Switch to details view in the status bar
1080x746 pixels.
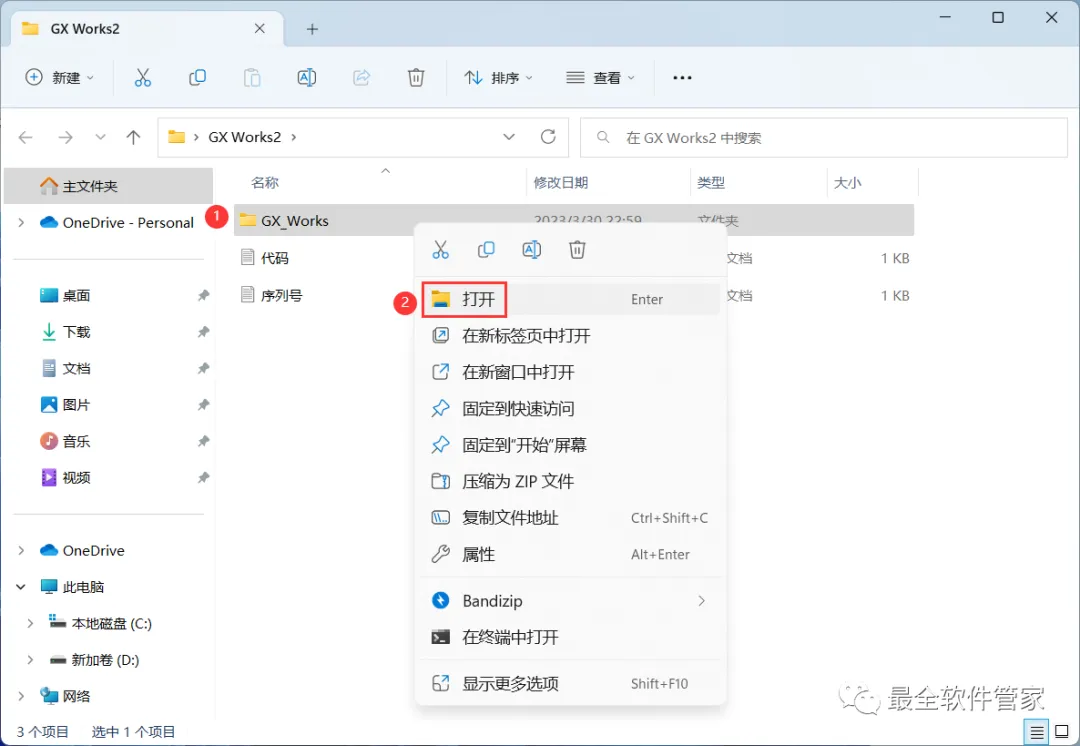tap(1037, 732)
